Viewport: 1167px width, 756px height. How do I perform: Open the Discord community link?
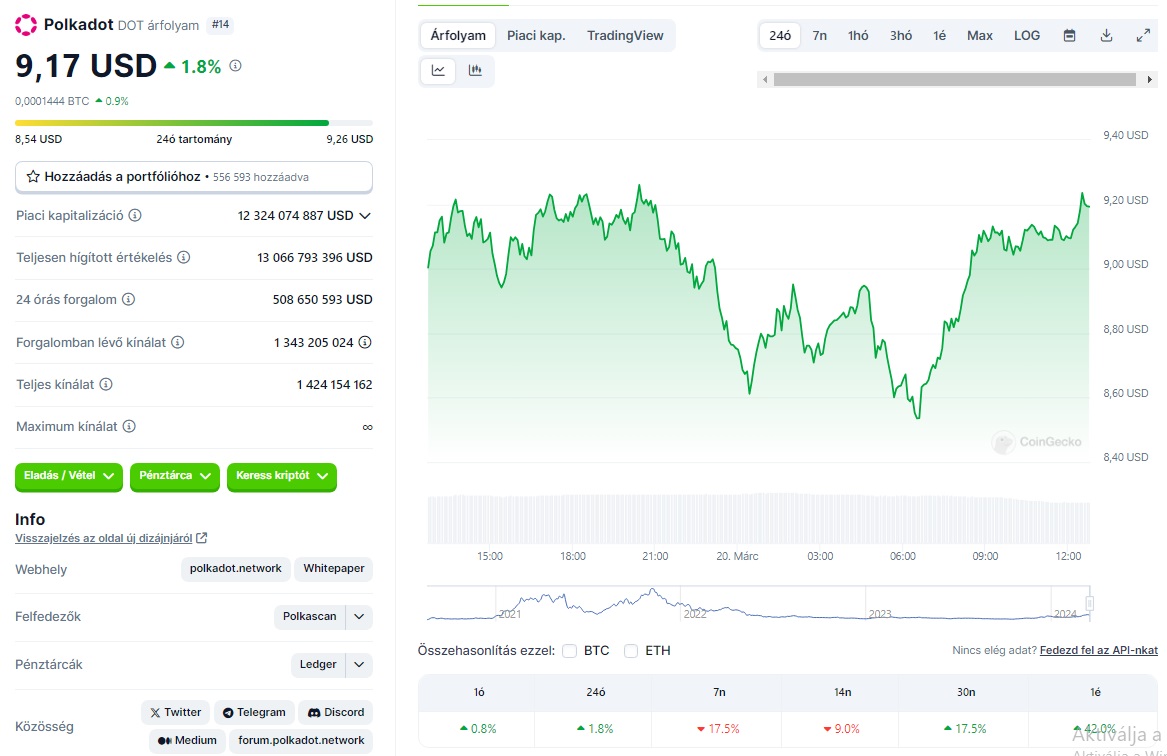336,713
